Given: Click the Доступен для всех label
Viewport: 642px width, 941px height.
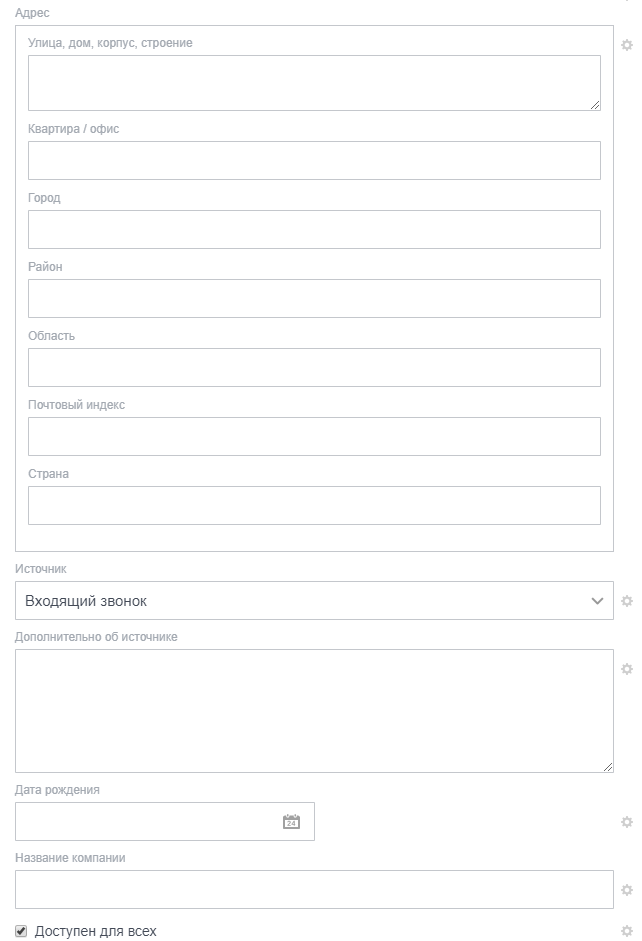Looking at the screenshot, I should 96,931.
